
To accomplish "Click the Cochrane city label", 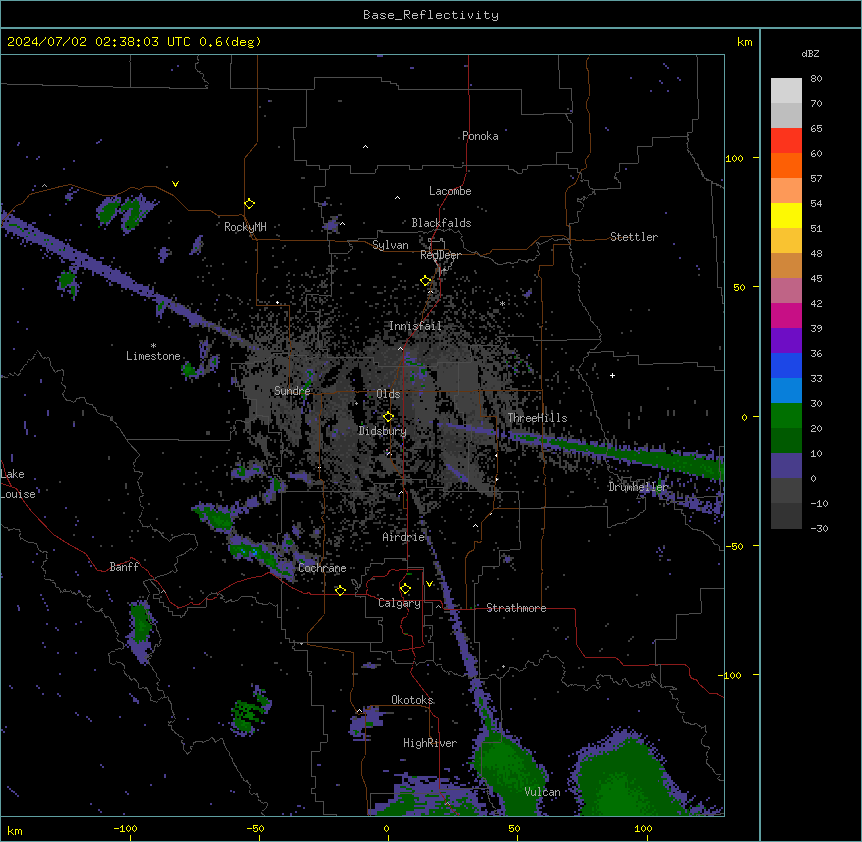I will pyautogui.click(x=322, y=568).
